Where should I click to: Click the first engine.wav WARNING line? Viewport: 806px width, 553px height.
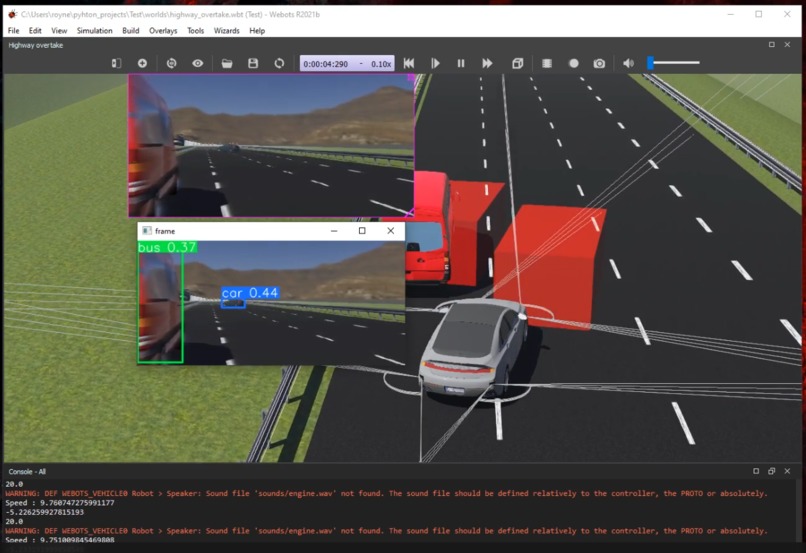click(386, 493)
